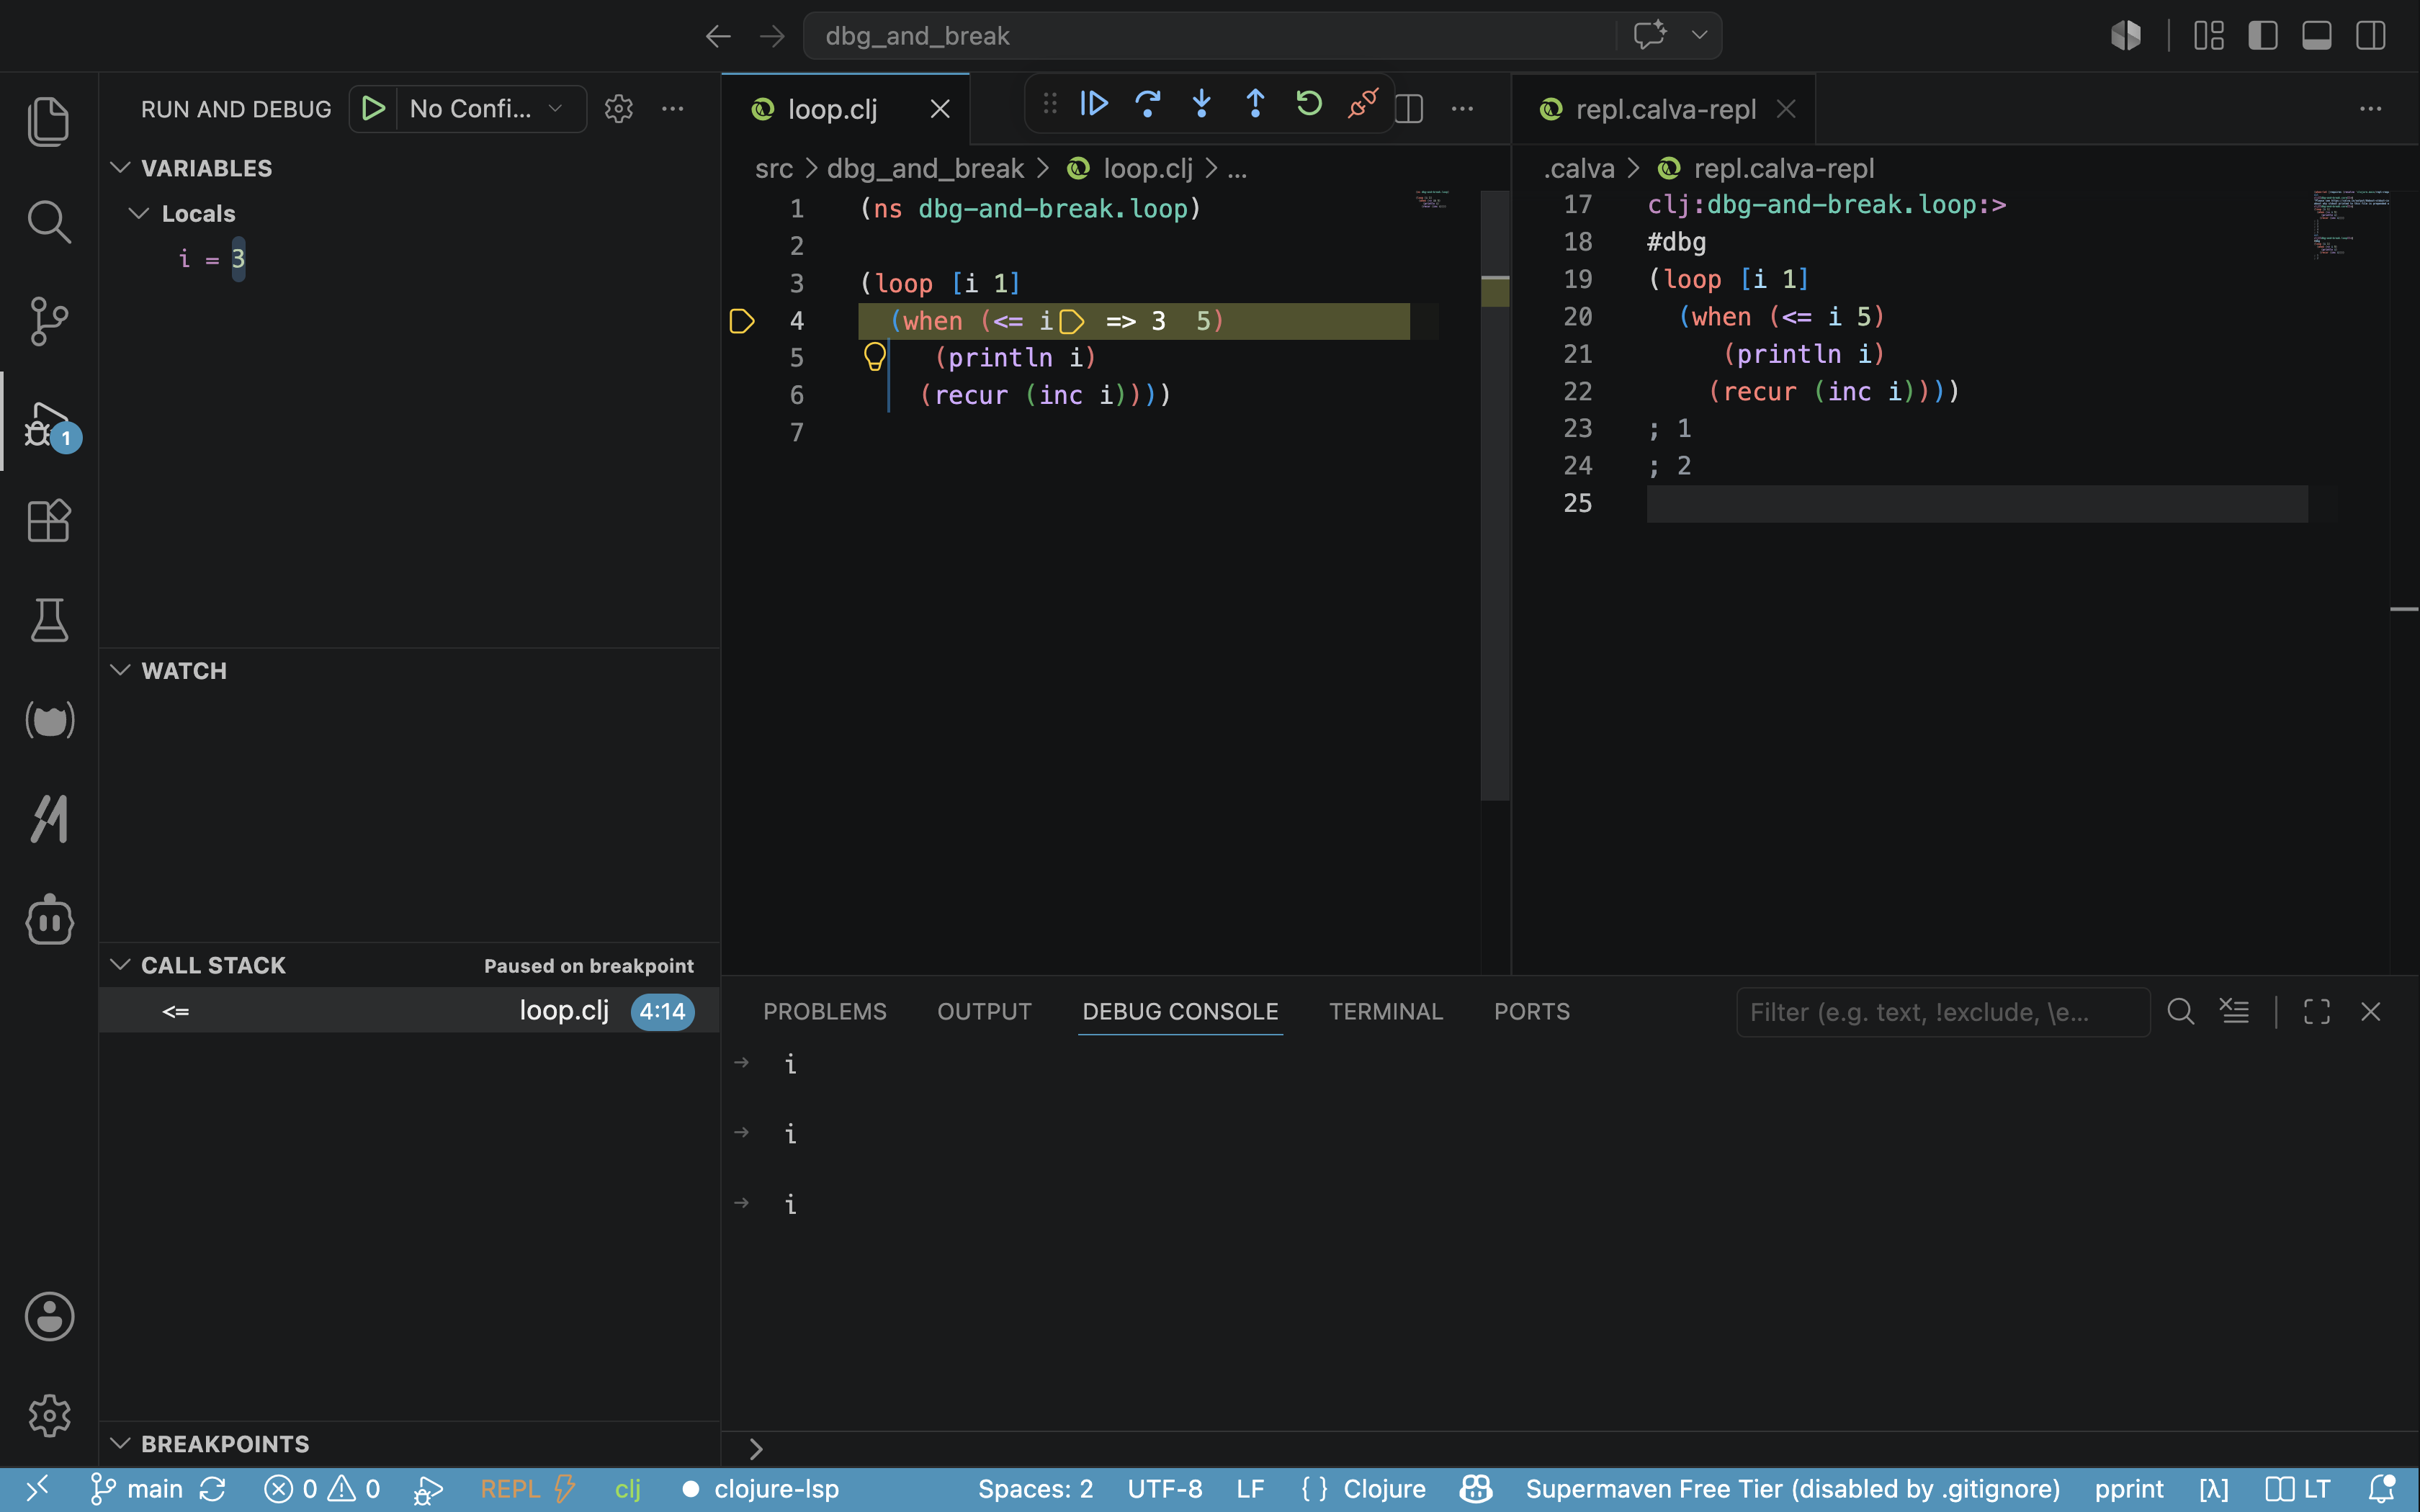This screenshot has width=2420, height=1512.
Task: Click the Step Into arrow icon
Action: (x=1201, y=104)
